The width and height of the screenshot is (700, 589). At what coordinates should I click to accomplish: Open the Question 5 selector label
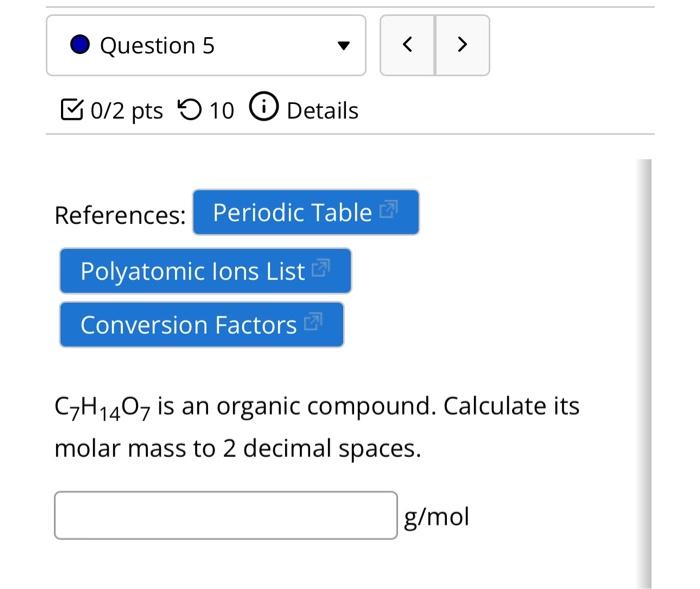click(x=157, y=46)
